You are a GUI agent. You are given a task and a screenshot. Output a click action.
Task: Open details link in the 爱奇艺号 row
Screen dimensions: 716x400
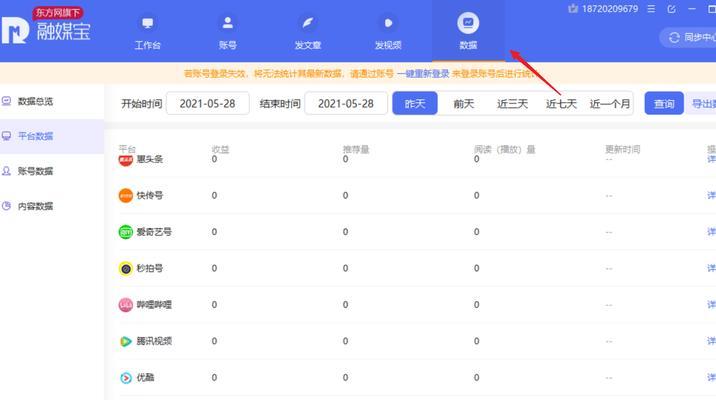[x=711, y=232]
